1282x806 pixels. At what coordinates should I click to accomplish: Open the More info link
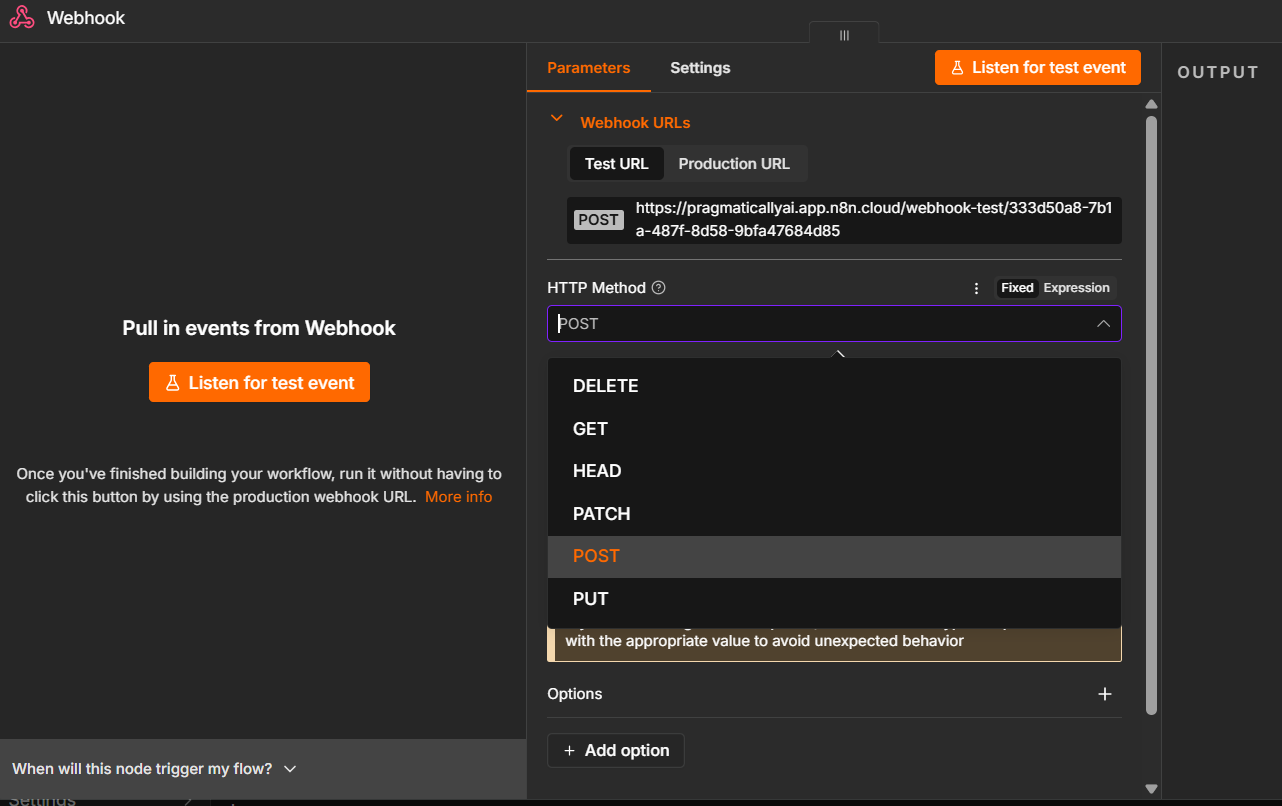tap(459, 497)
